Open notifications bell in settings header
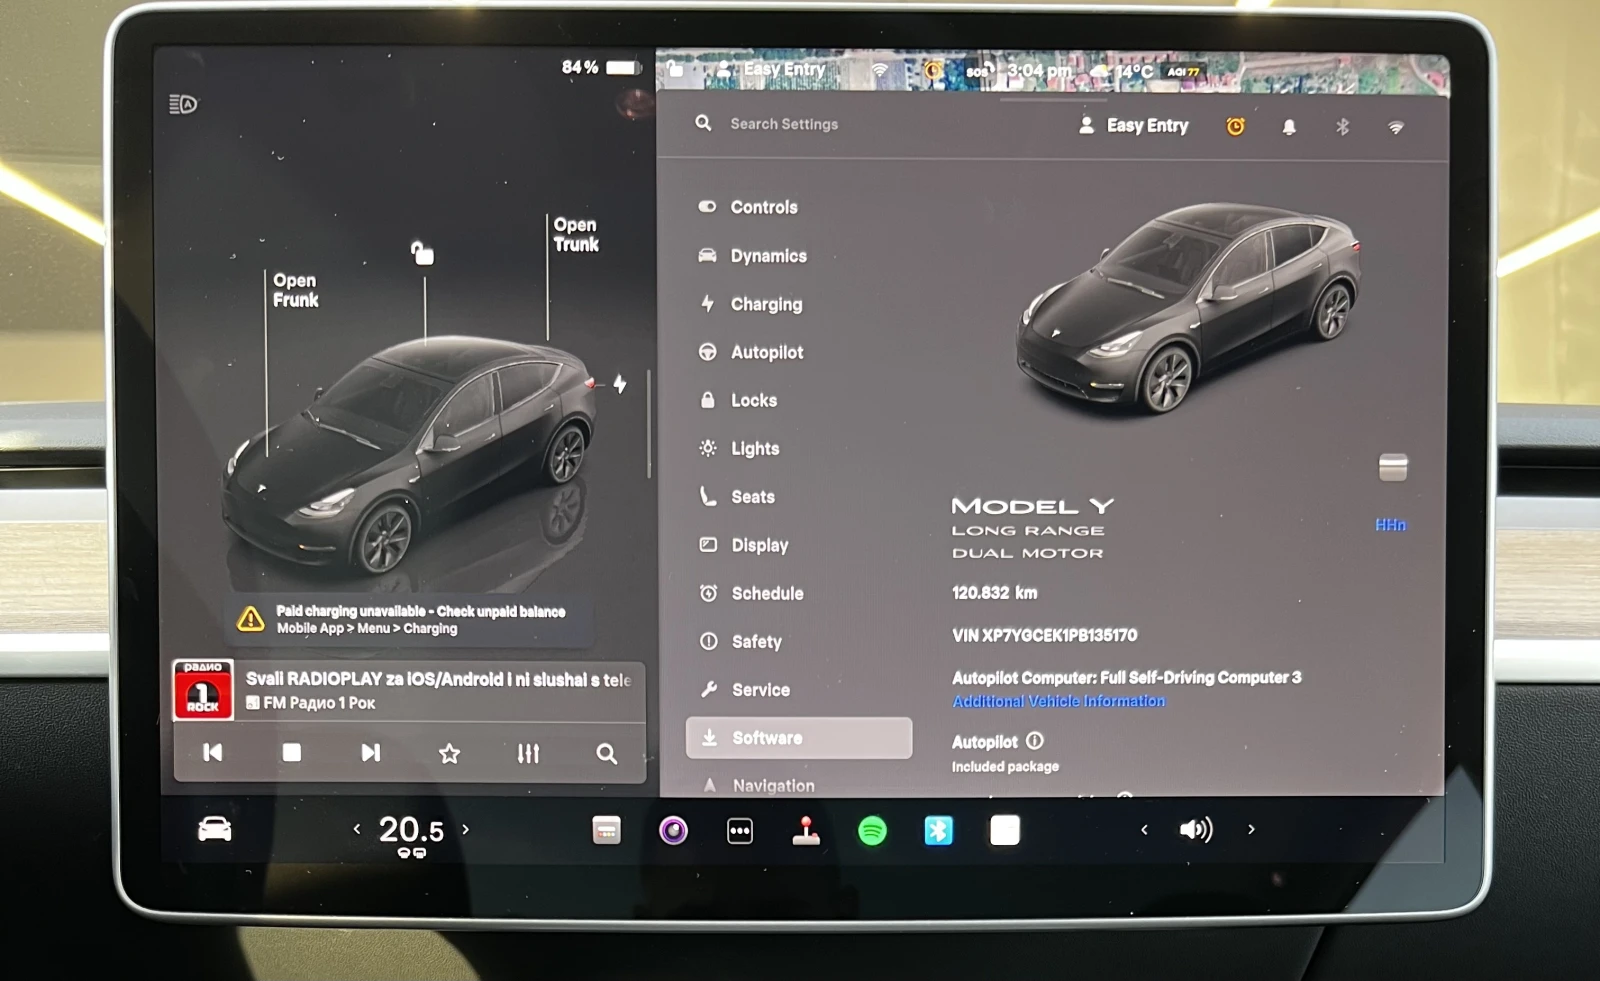 pyautogui.click(x=1289, y=127)
